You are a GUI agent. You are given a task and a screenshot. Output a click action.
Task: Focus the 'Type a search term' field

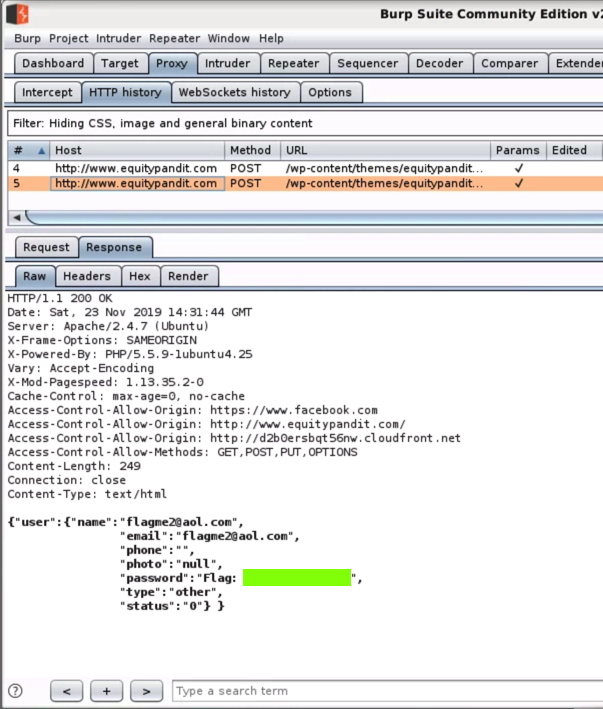pyautogui.click(x=387, y=690)
